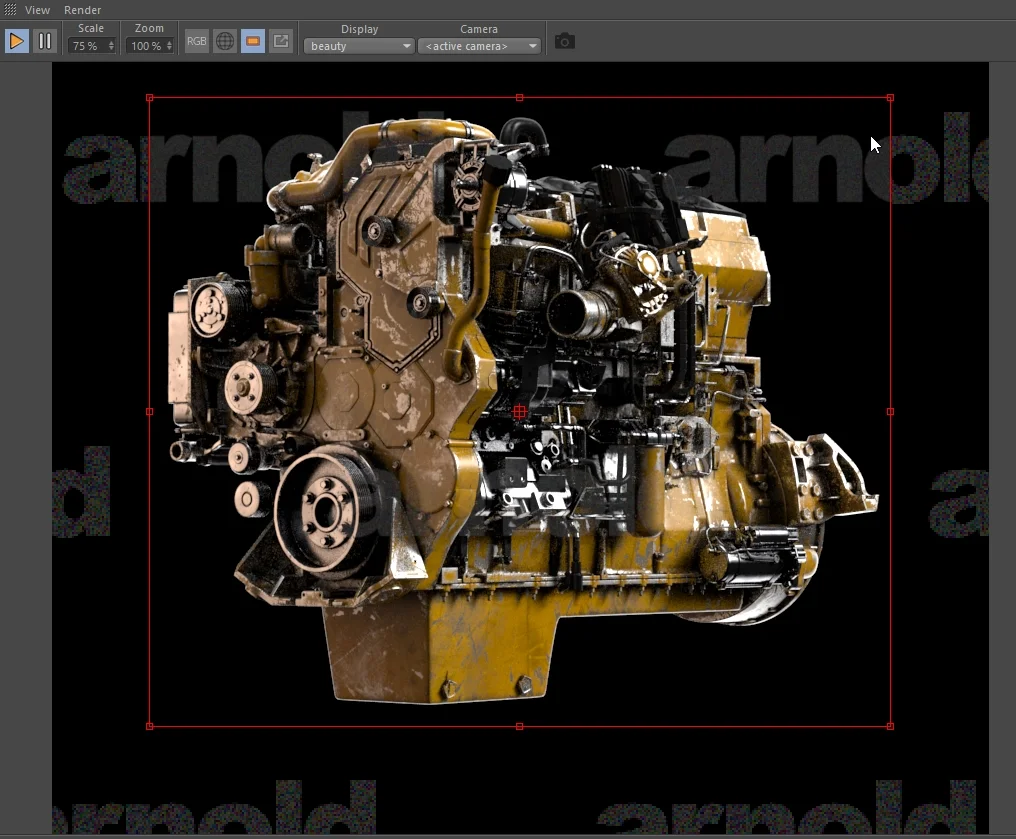Click the export to external window icon
This screenshot has height=839, width=1016.
pyautogui.click(x=281, y=41)
